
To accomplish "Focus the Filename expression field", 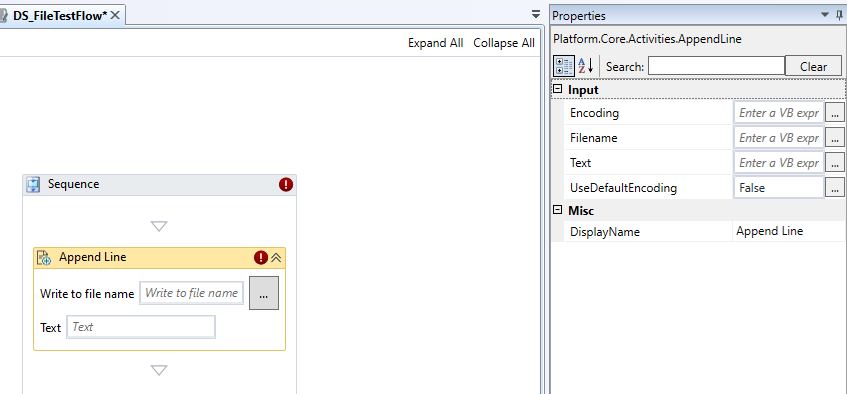I will tap(778, 138).
